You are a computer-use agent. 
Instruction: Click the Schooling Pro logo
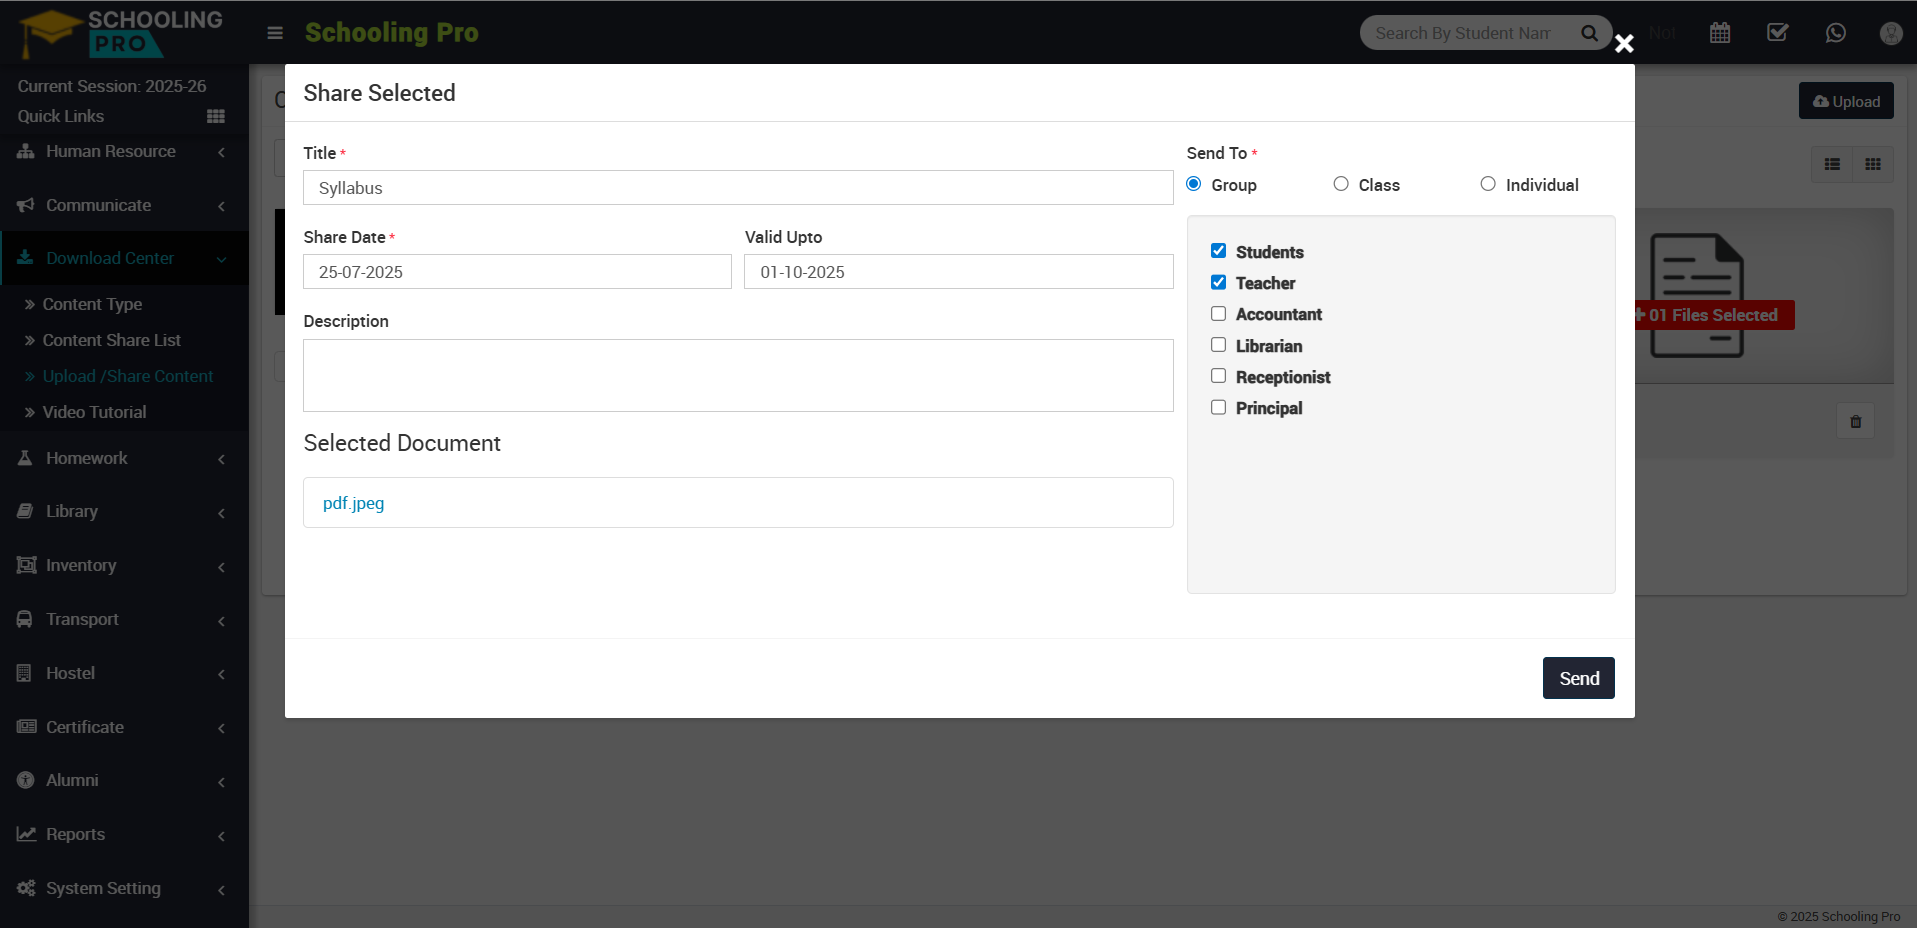[121, 33]
